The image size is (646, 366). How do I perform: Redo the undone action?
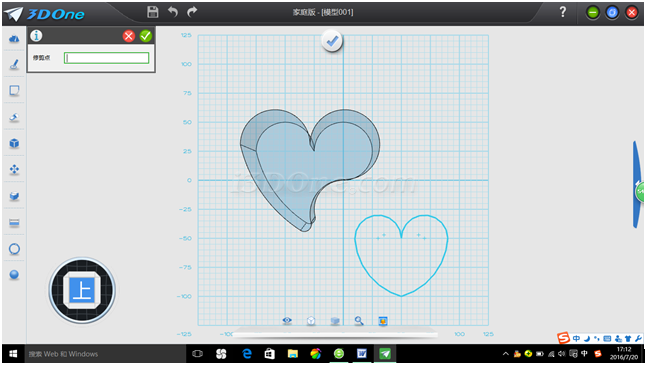(192, 12)
